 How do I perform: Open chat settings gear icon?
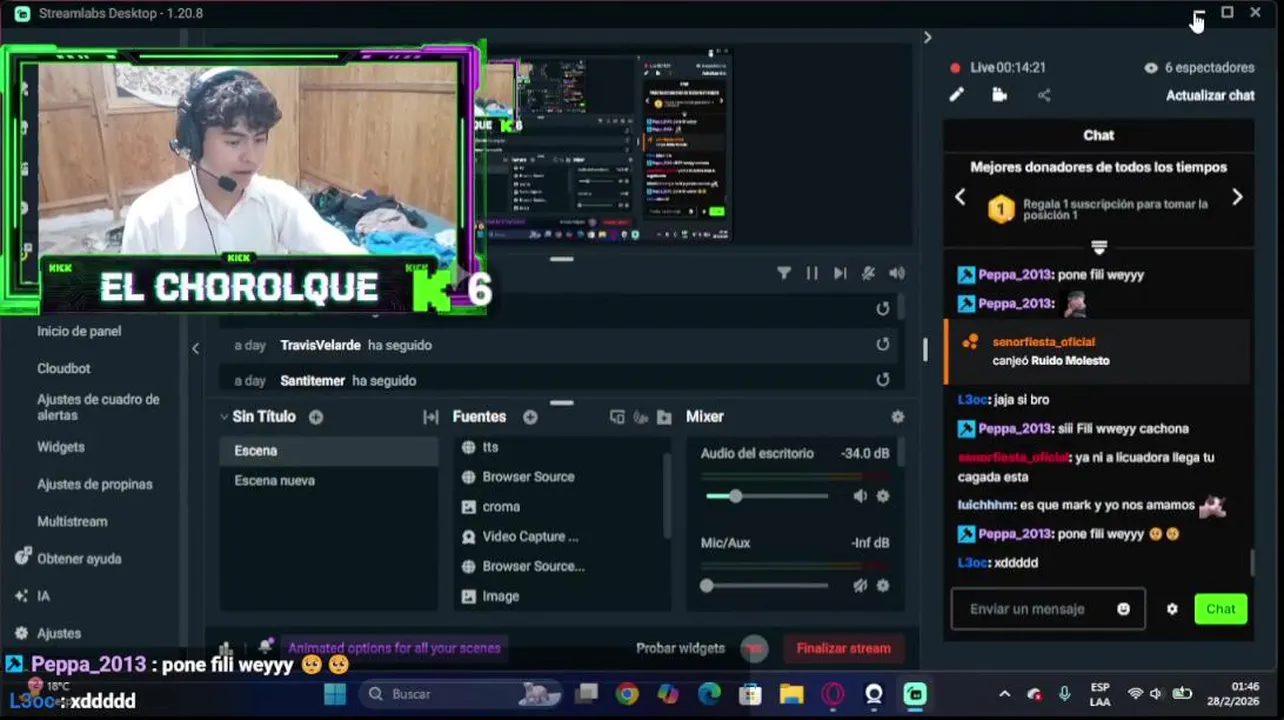coord(1172,609)
